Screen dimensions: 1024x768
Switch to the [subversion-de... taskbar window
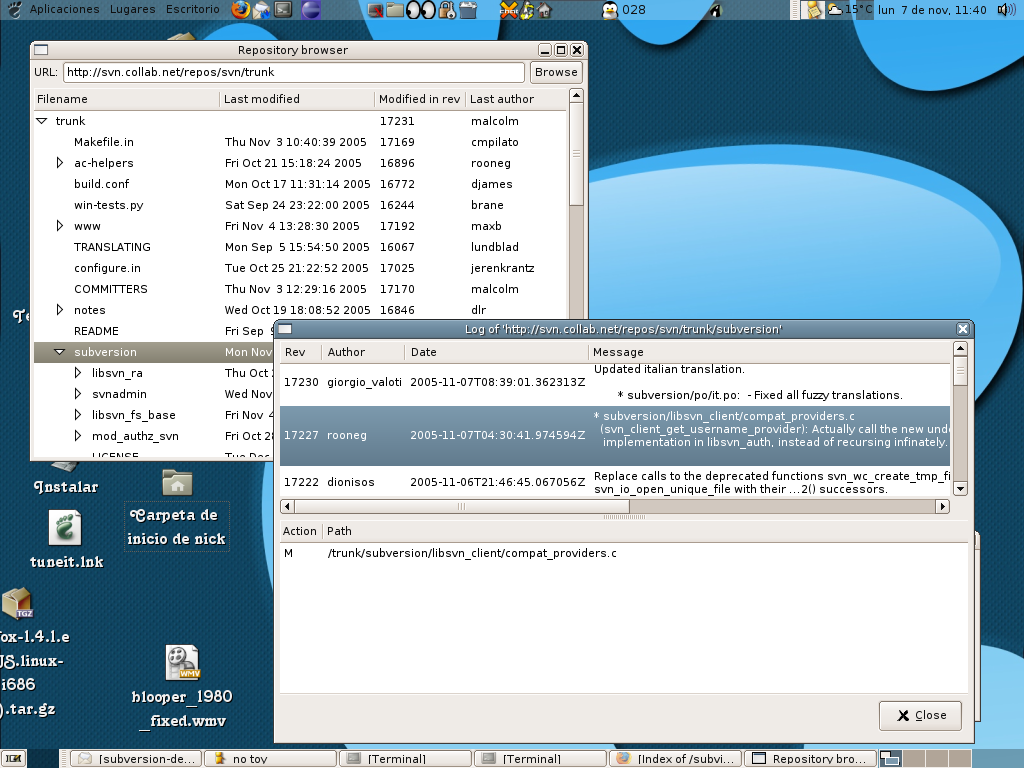(x=136, y=758)
